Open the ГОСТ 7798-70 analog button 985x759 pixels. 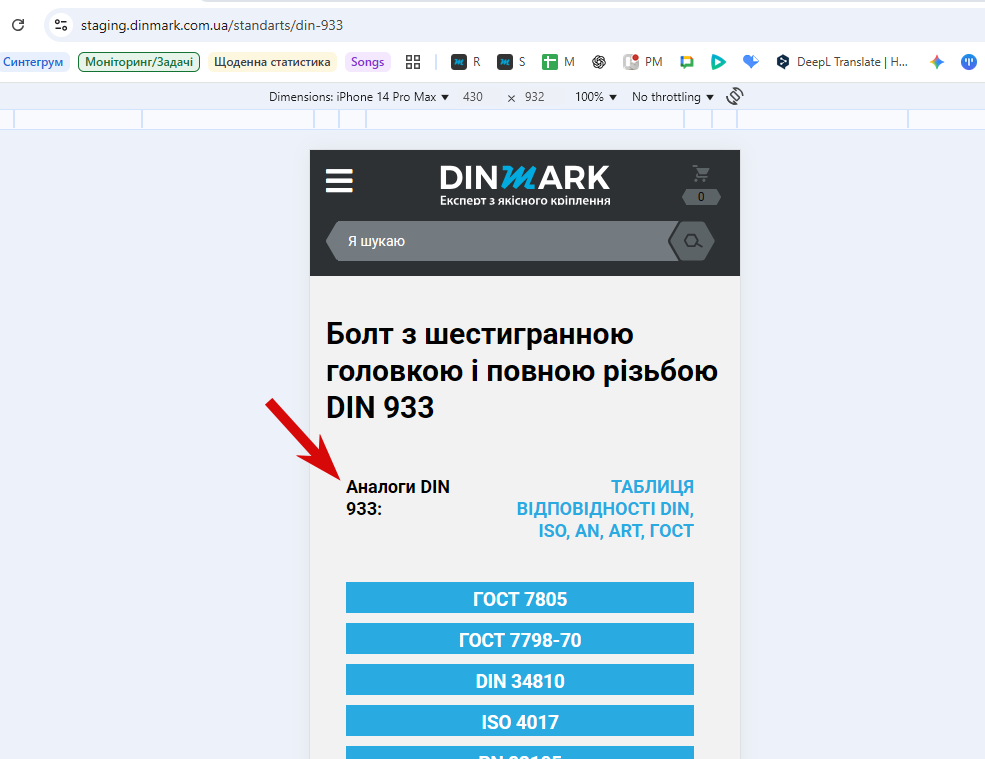[520, 638]
